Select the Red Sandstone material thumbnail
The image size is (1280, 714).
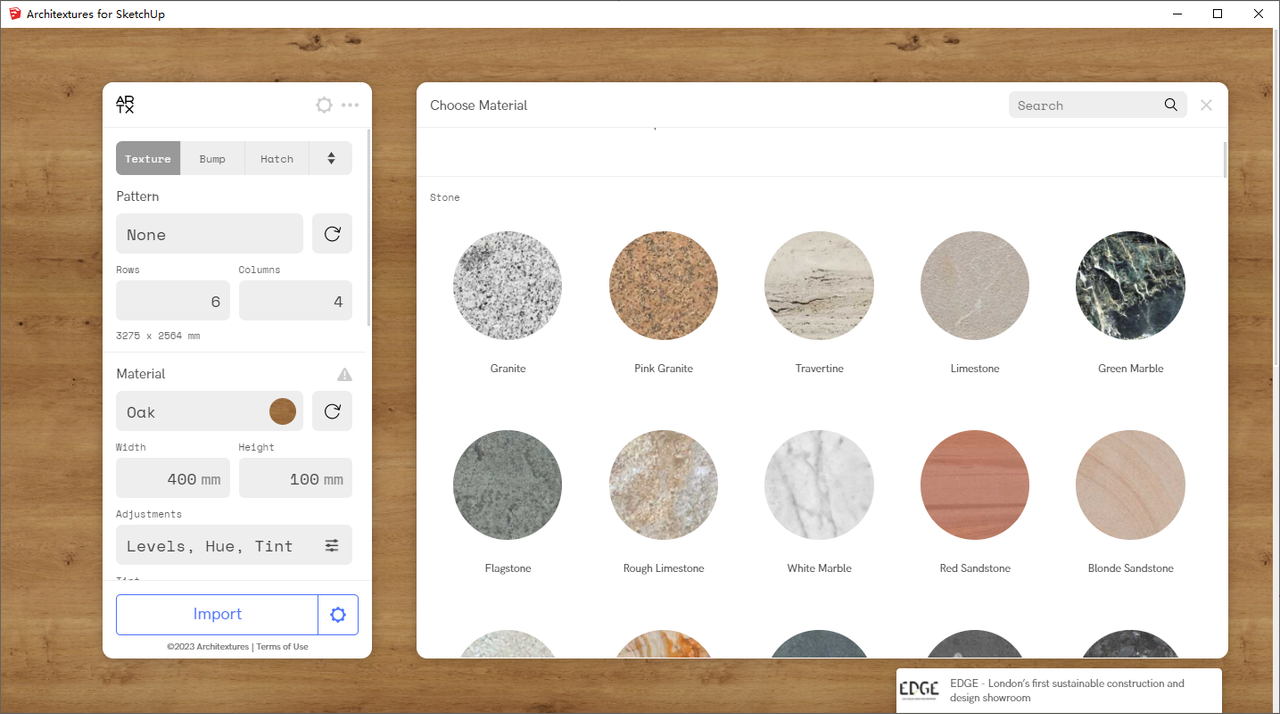coord(975,485)
